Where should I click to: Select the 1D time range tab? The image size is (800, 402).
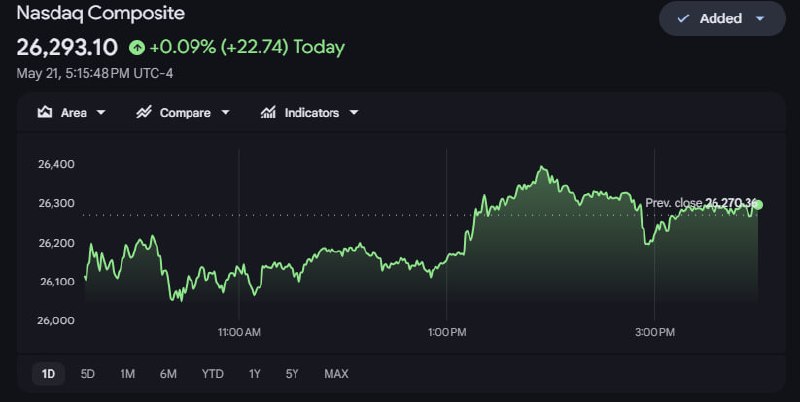click(48, 374)
